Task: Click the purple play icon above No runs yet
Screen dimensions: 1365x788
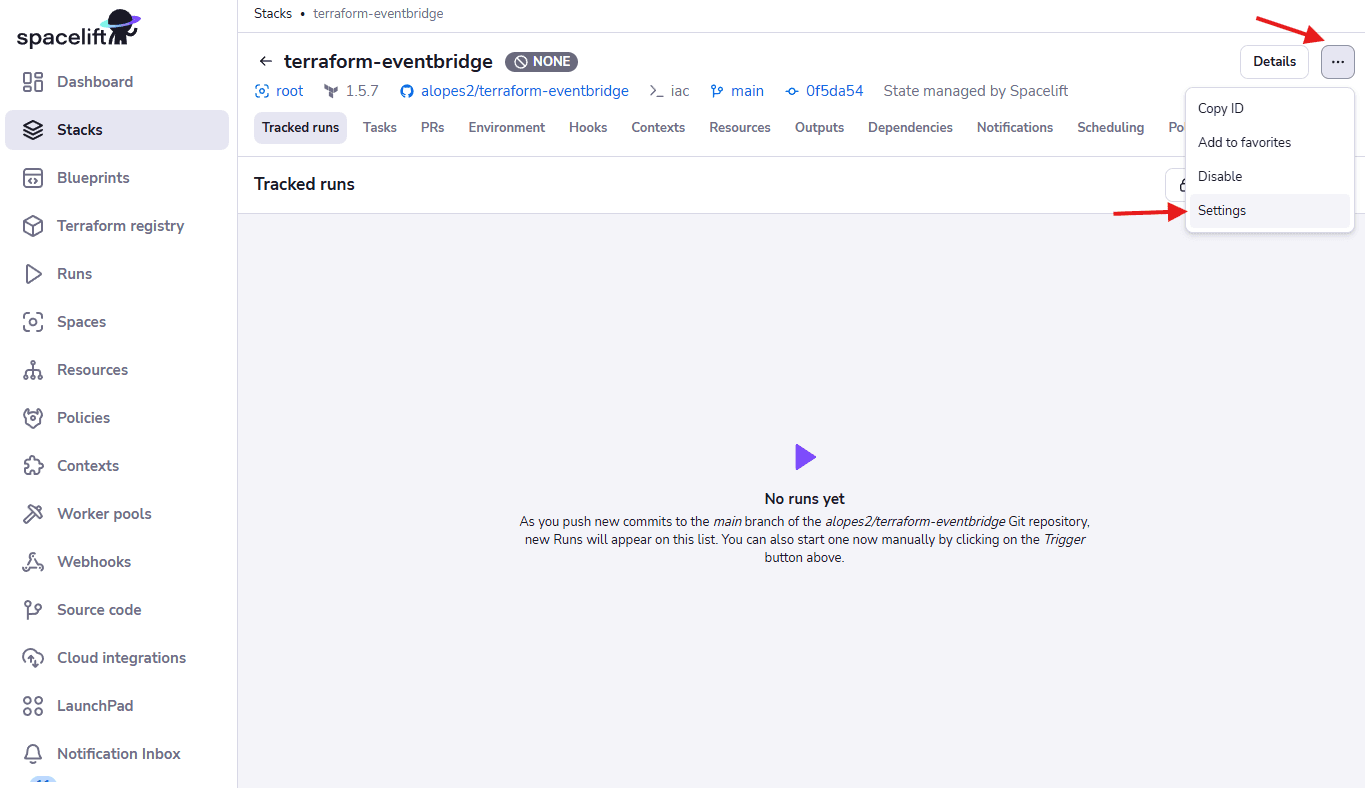Action: coord(805,457)
